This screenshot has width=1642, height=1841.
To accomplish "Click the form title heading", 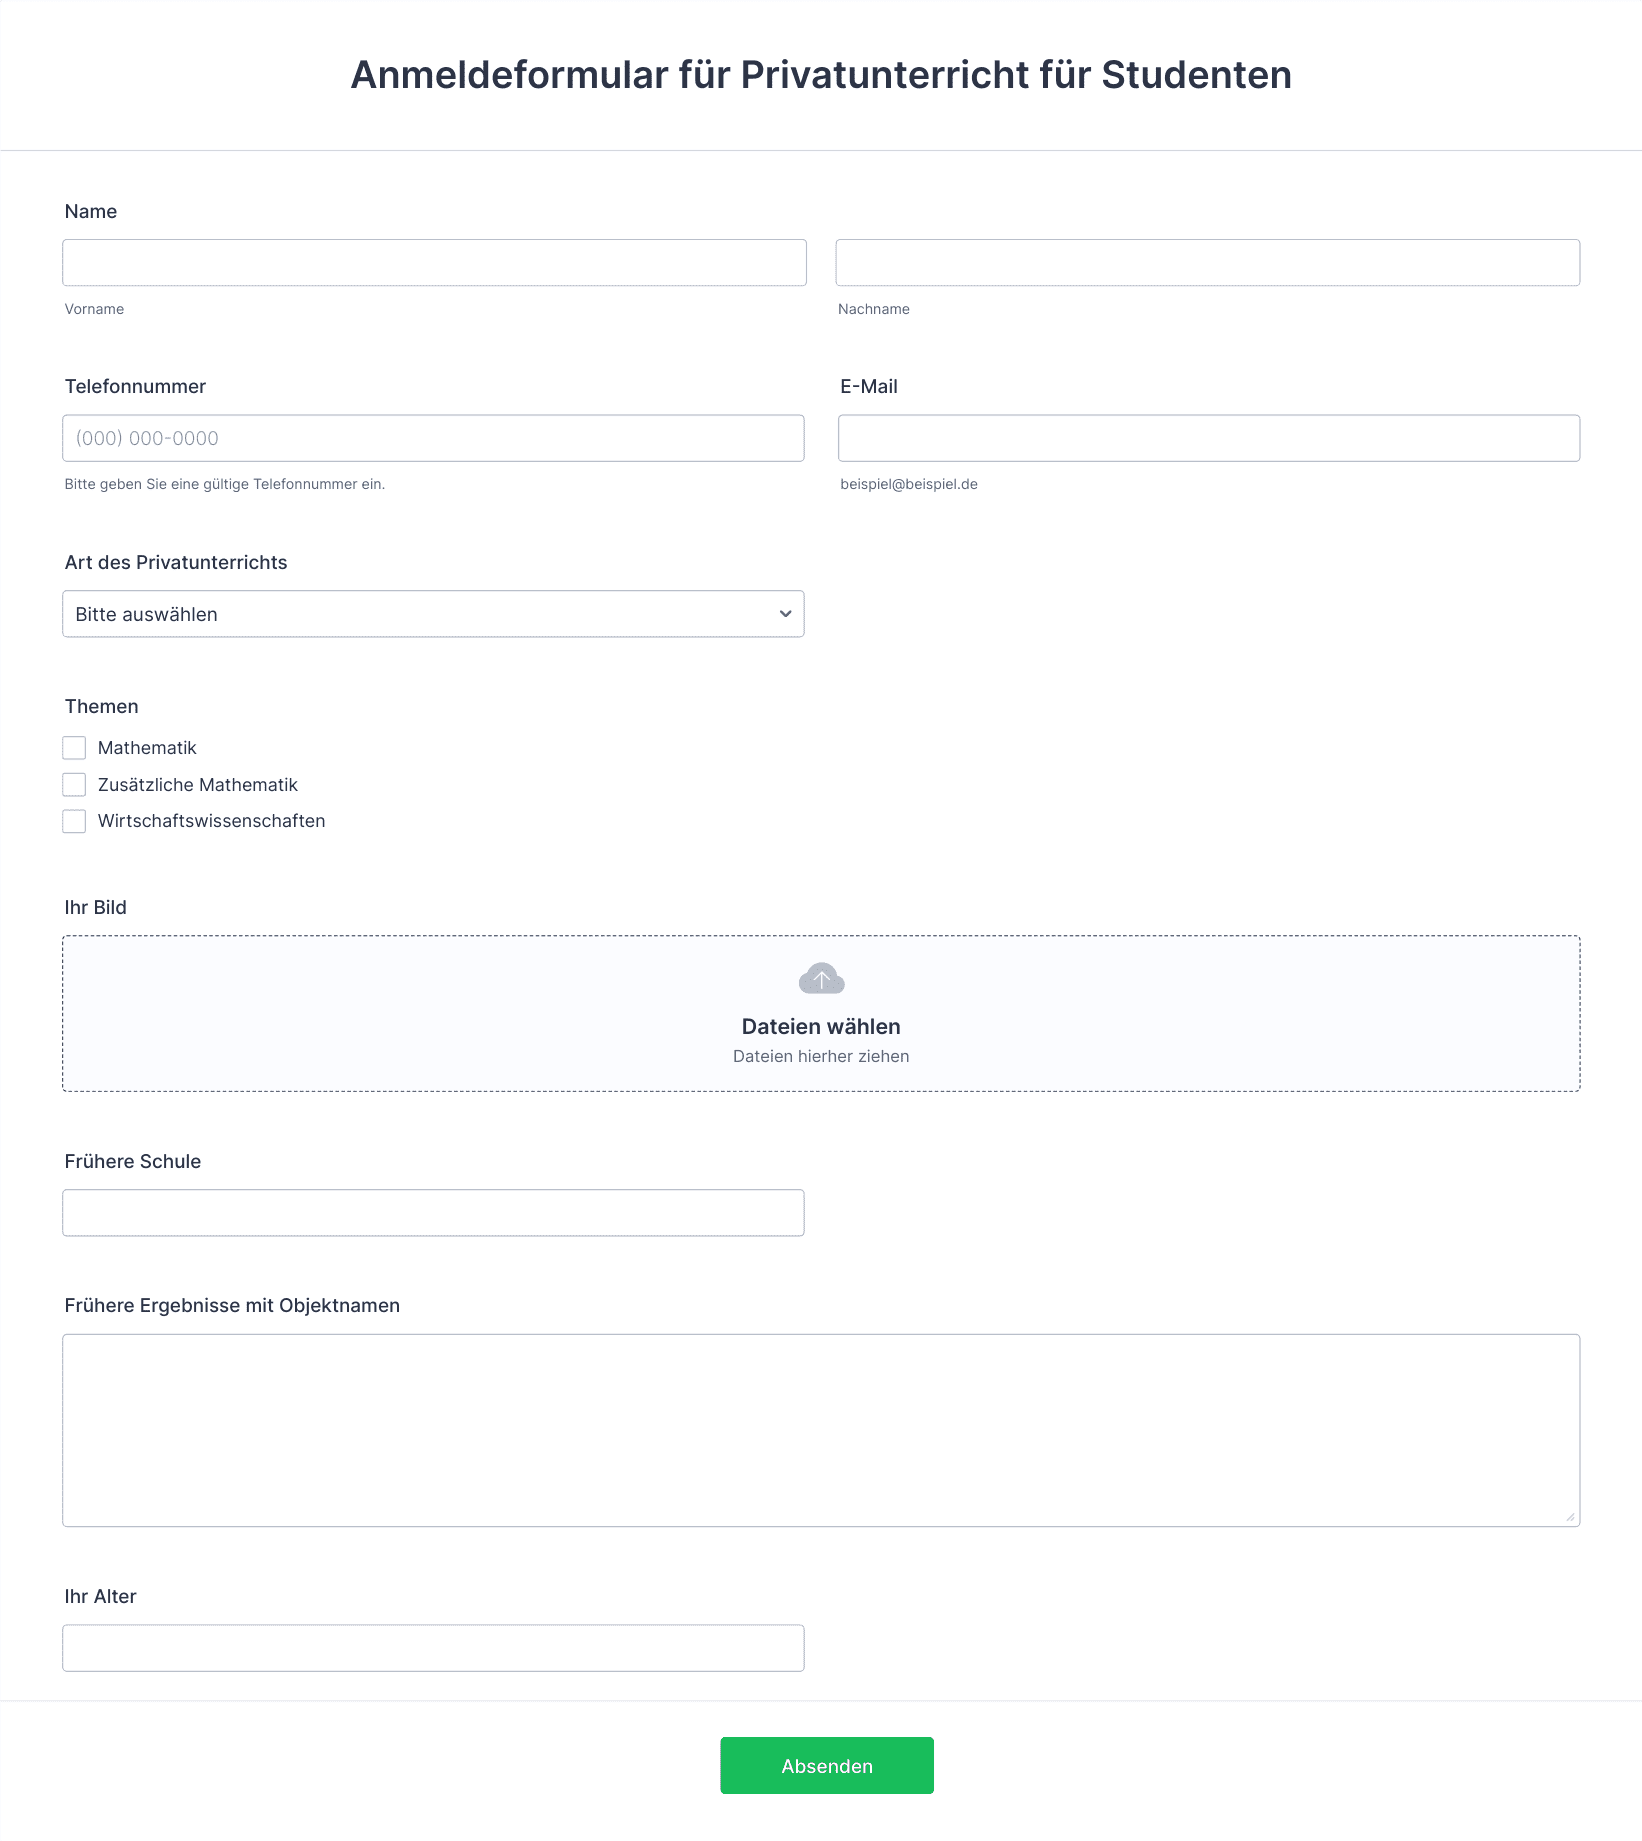I will [x=821, y=75].
